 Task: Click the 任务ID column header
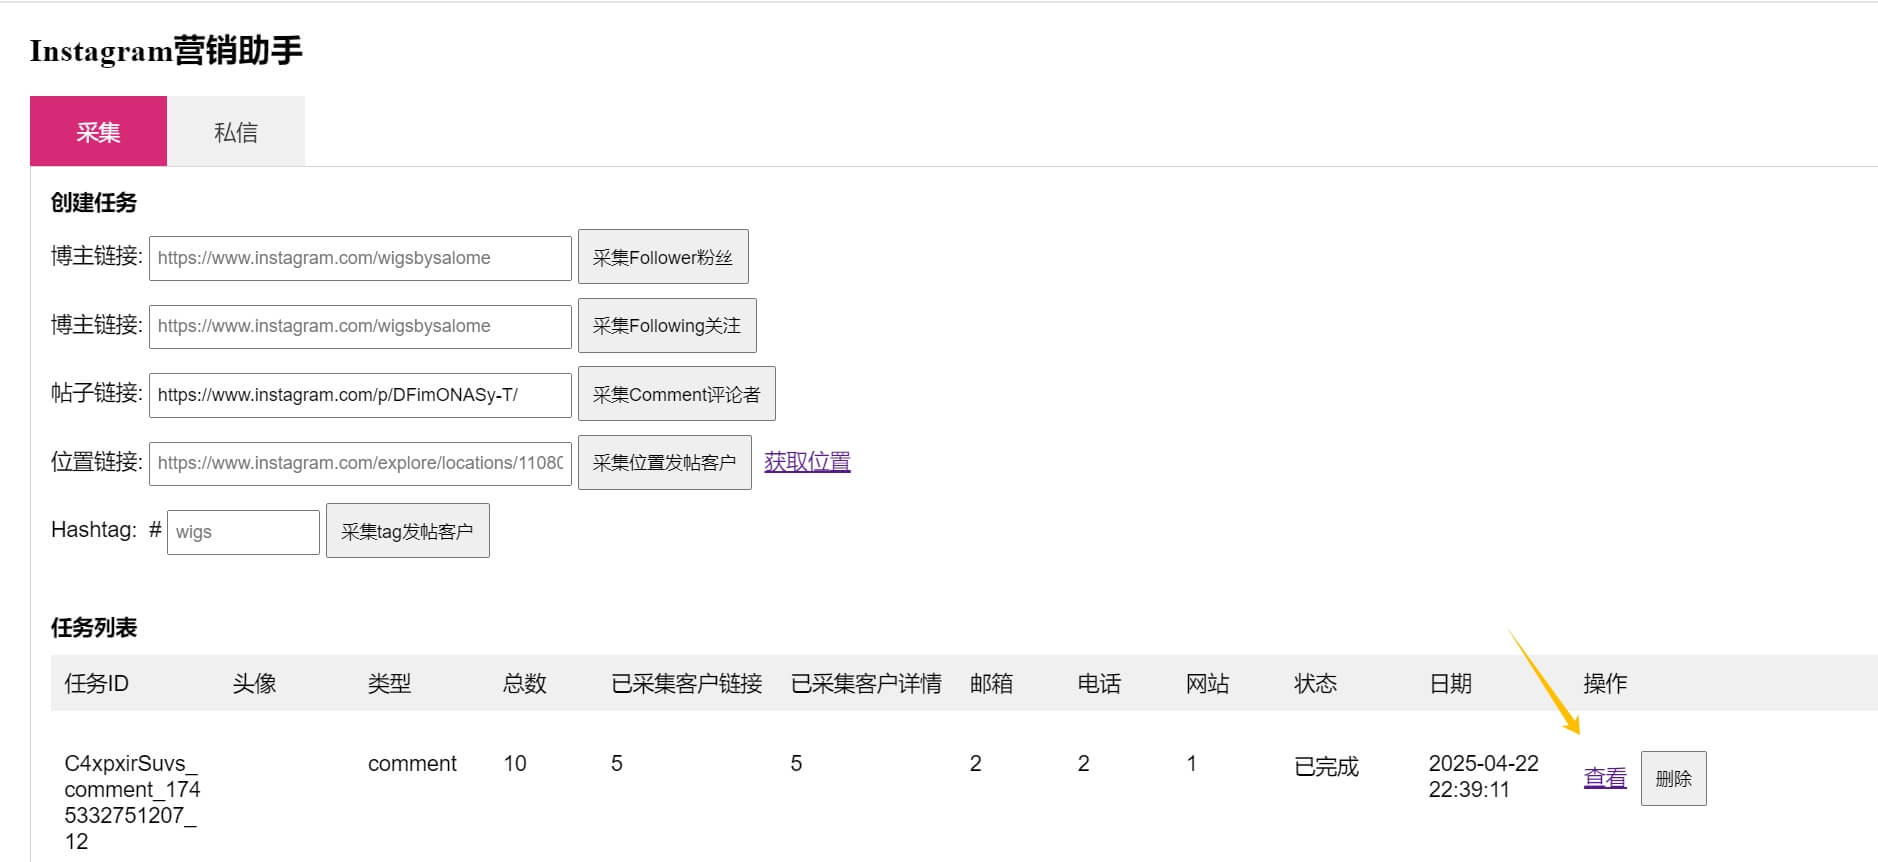point(97,683)
